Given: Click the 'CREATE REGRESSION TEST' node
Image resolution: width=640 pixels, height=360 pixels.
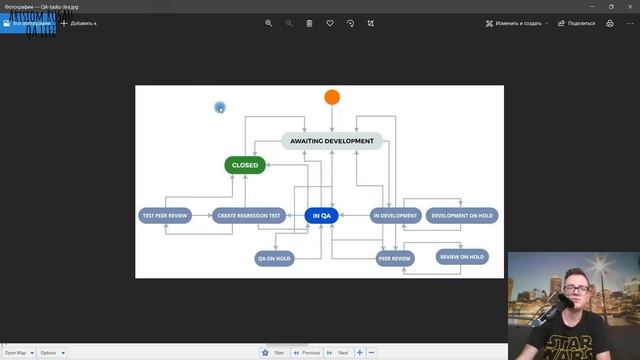Looking at the screenshot, I should click(x=249, y=216).
